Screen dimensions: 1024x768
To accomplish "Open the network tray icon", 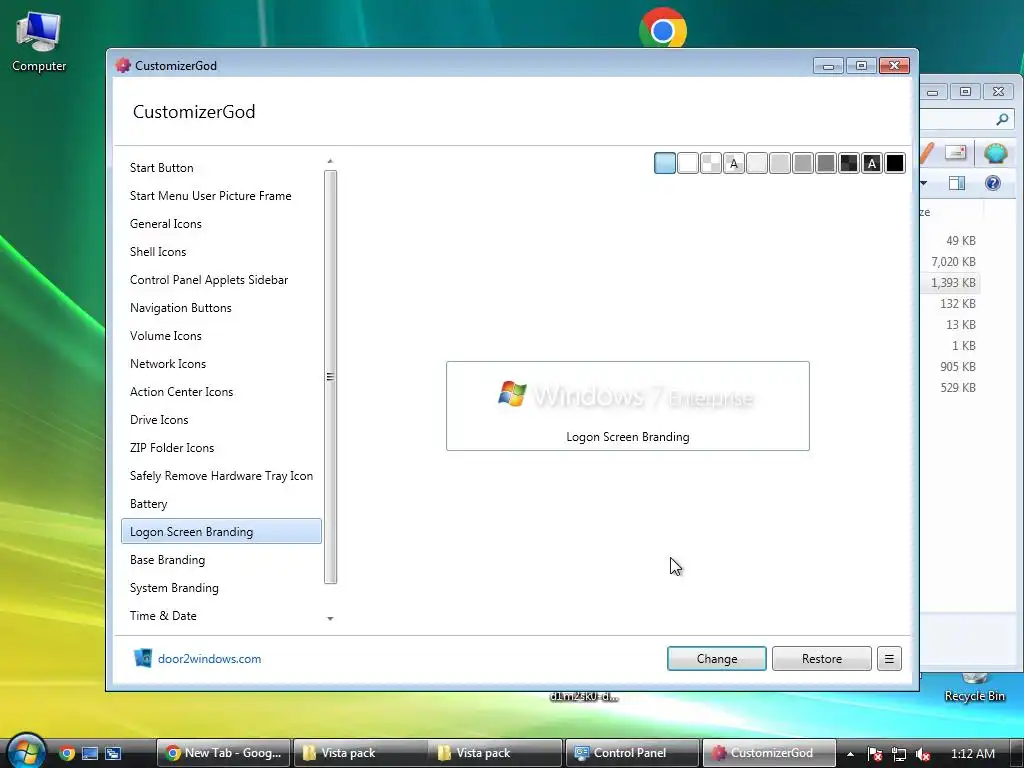I will pyautogui.click(x=899, y=754).
